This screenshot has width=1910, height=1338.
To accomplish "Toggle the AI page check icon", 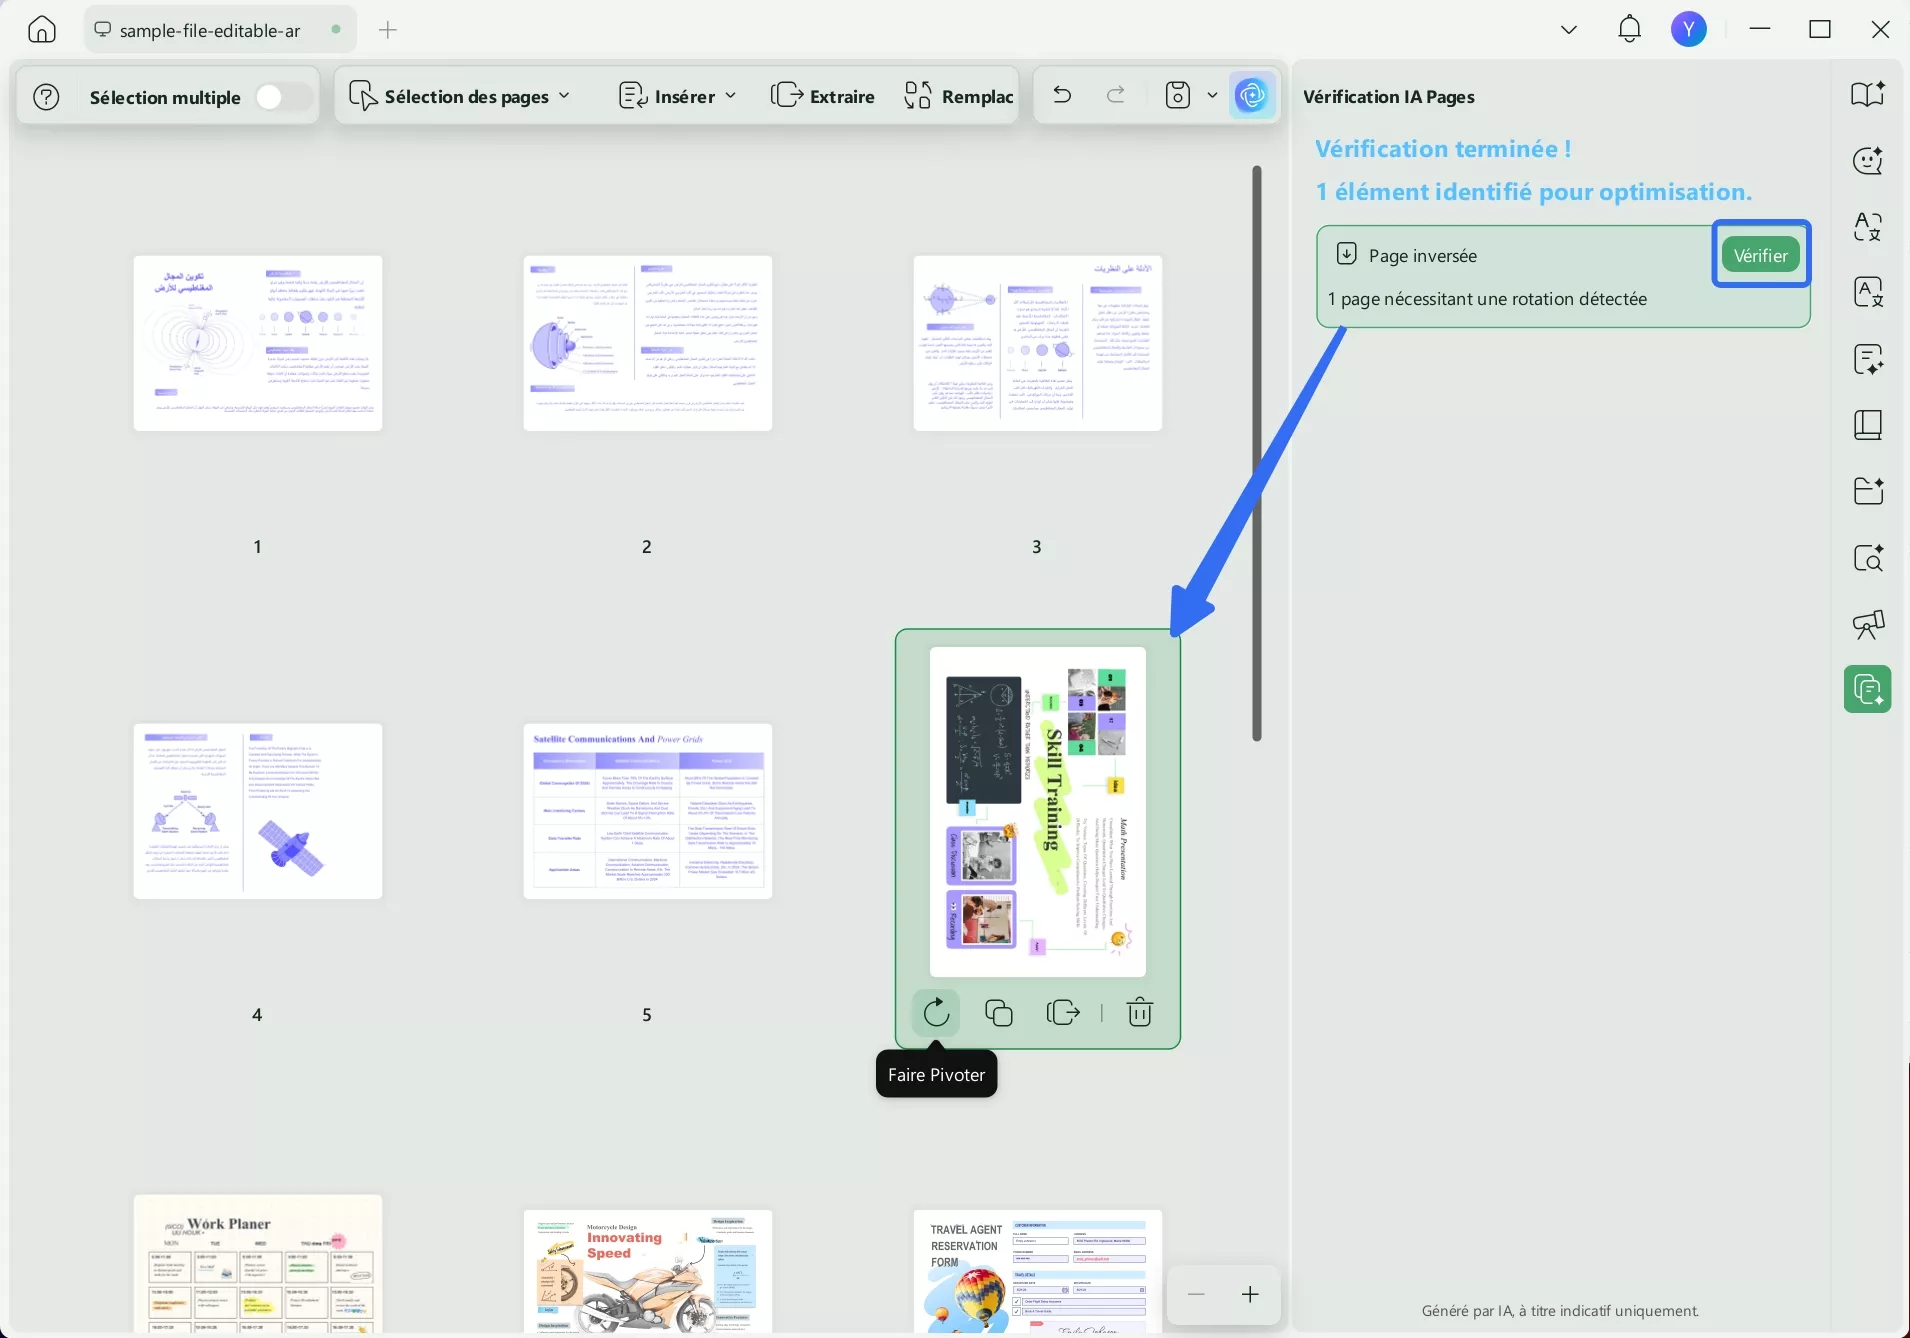I will 1252,96.
